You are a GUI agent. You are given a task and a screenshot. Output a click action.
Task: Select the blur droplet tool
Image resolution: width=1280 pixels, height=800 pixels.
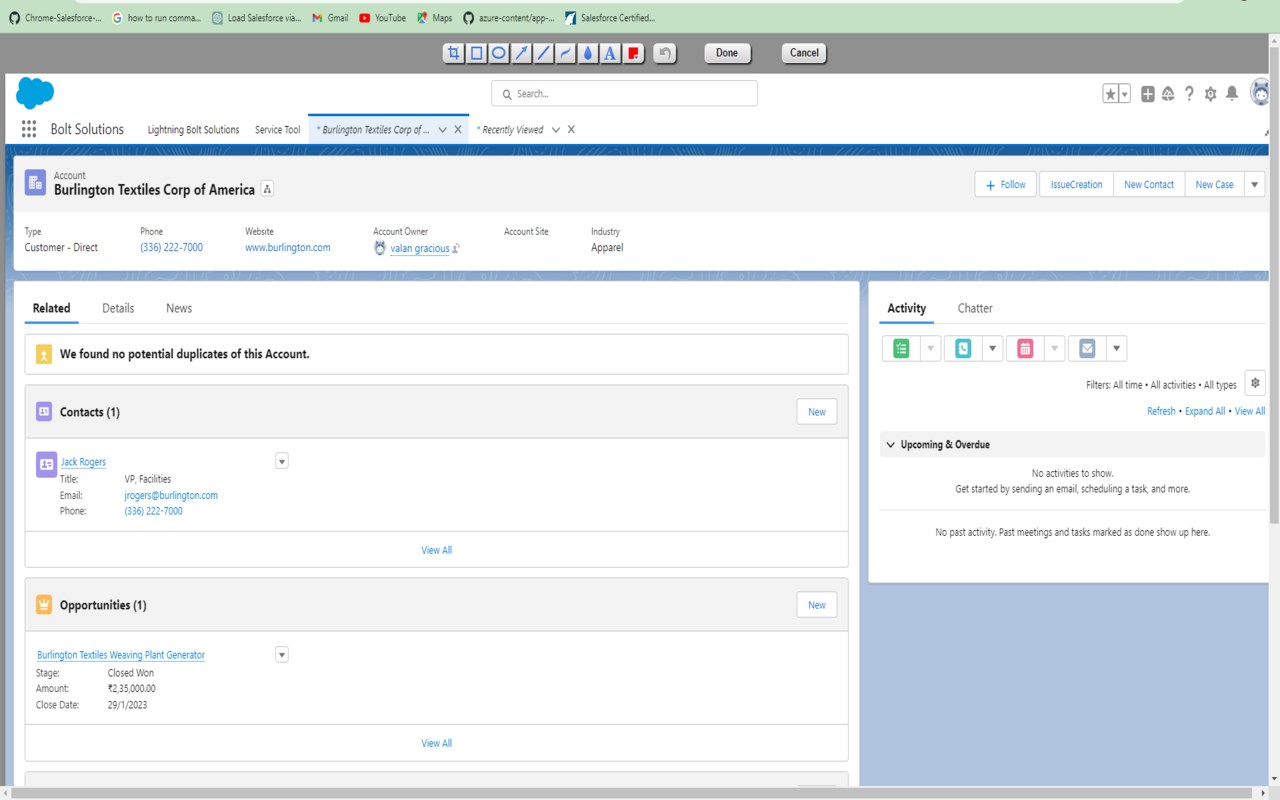pos(588,53)
